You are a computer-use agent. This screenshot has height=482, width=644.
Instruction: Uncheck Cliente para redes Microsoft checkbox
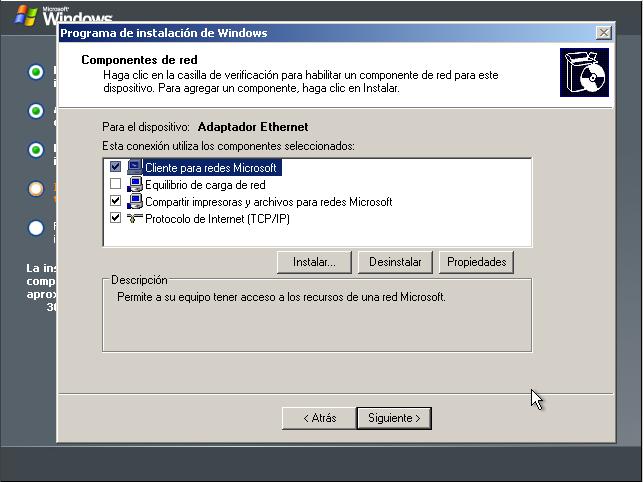pos(115,167)
